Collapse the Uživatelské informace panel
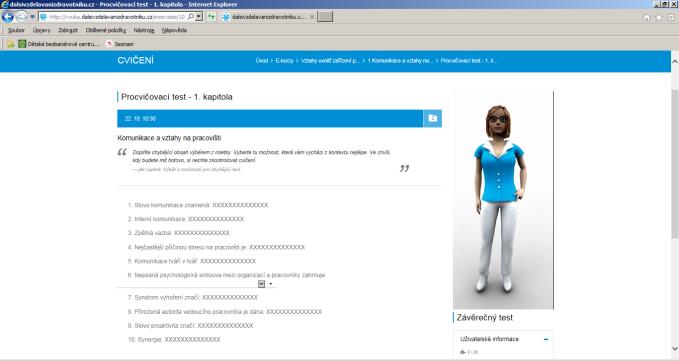 pyautogui.click(x=546, y=339)
